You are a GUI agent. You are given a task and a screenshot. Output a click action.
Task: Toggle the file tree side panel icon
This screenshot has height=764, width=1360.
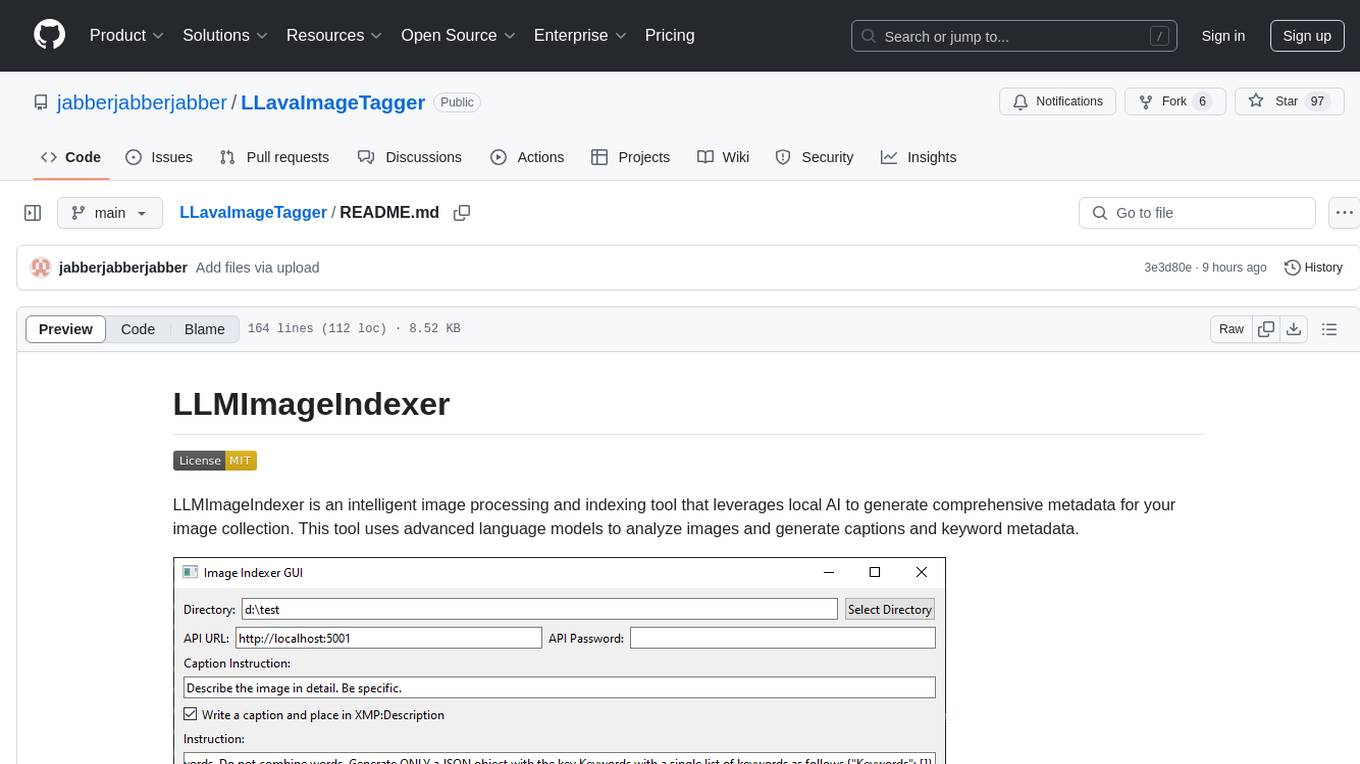(33, 213)
